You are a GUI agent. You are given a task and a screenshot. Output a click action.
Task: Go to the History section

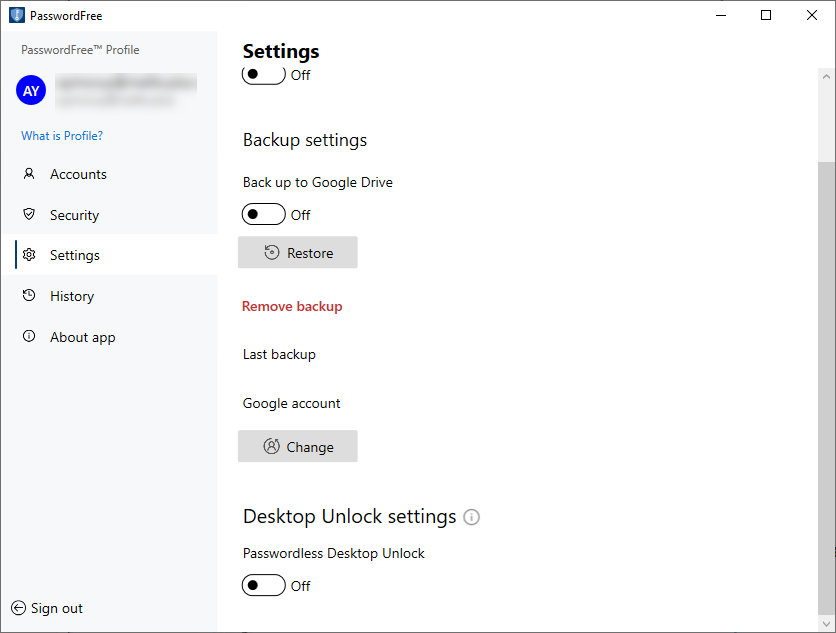(72, 296)
